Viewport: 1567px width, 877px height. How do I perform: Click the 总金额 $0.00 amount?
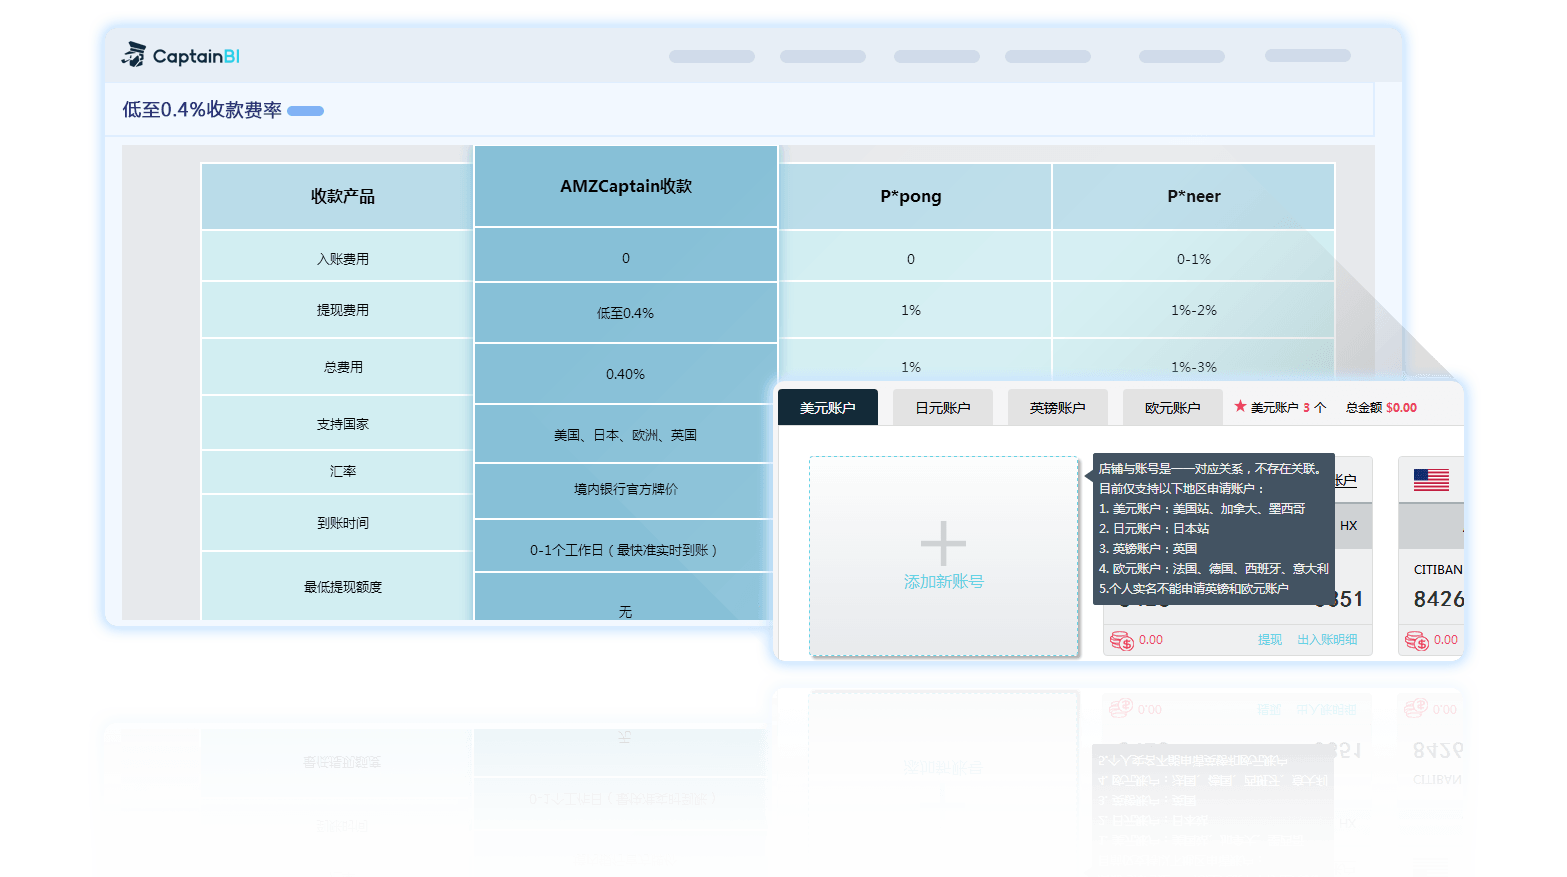(1381, 407)
